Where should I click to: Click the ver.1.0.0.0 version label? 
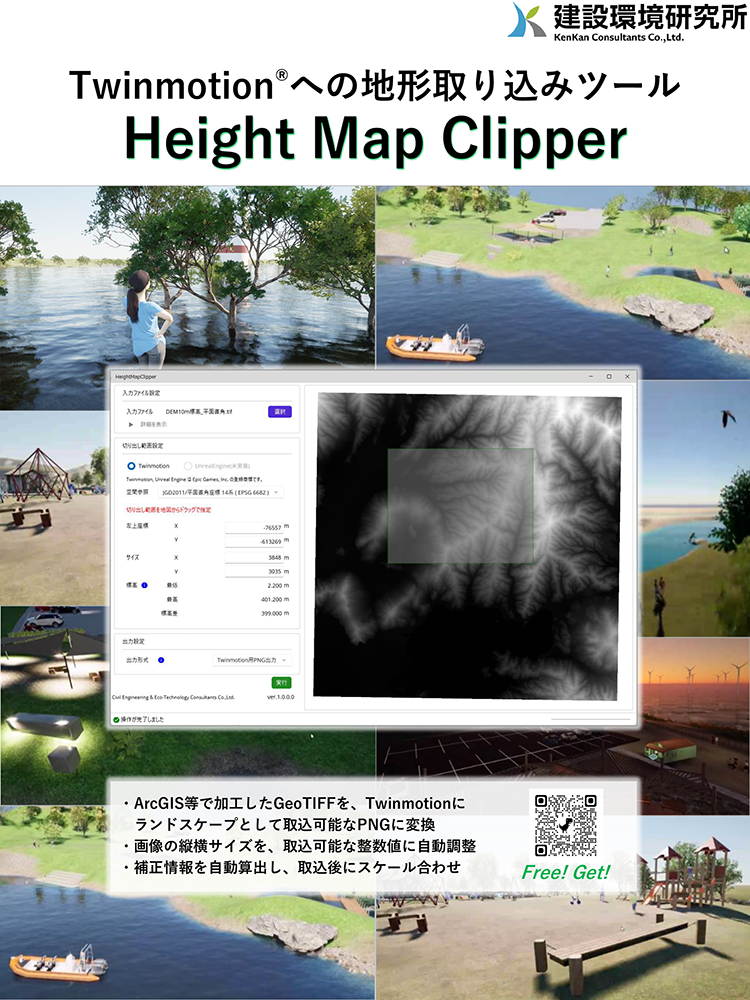click(x=281, y=697)
